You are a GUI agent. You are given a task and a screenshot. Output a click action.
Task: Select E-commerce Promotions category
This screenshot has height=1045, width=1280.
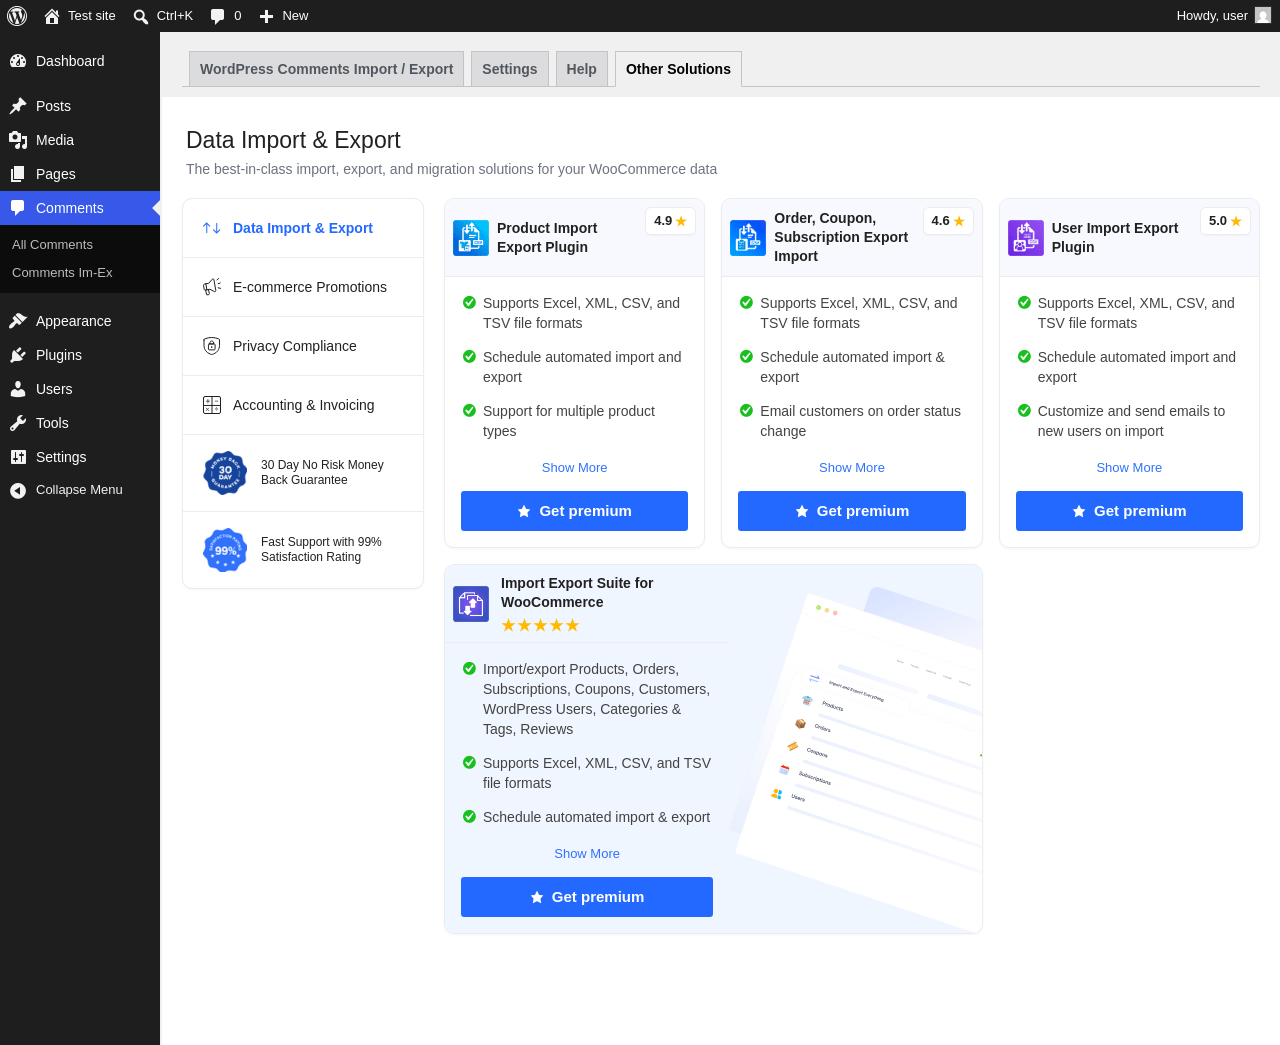point(303,287)
